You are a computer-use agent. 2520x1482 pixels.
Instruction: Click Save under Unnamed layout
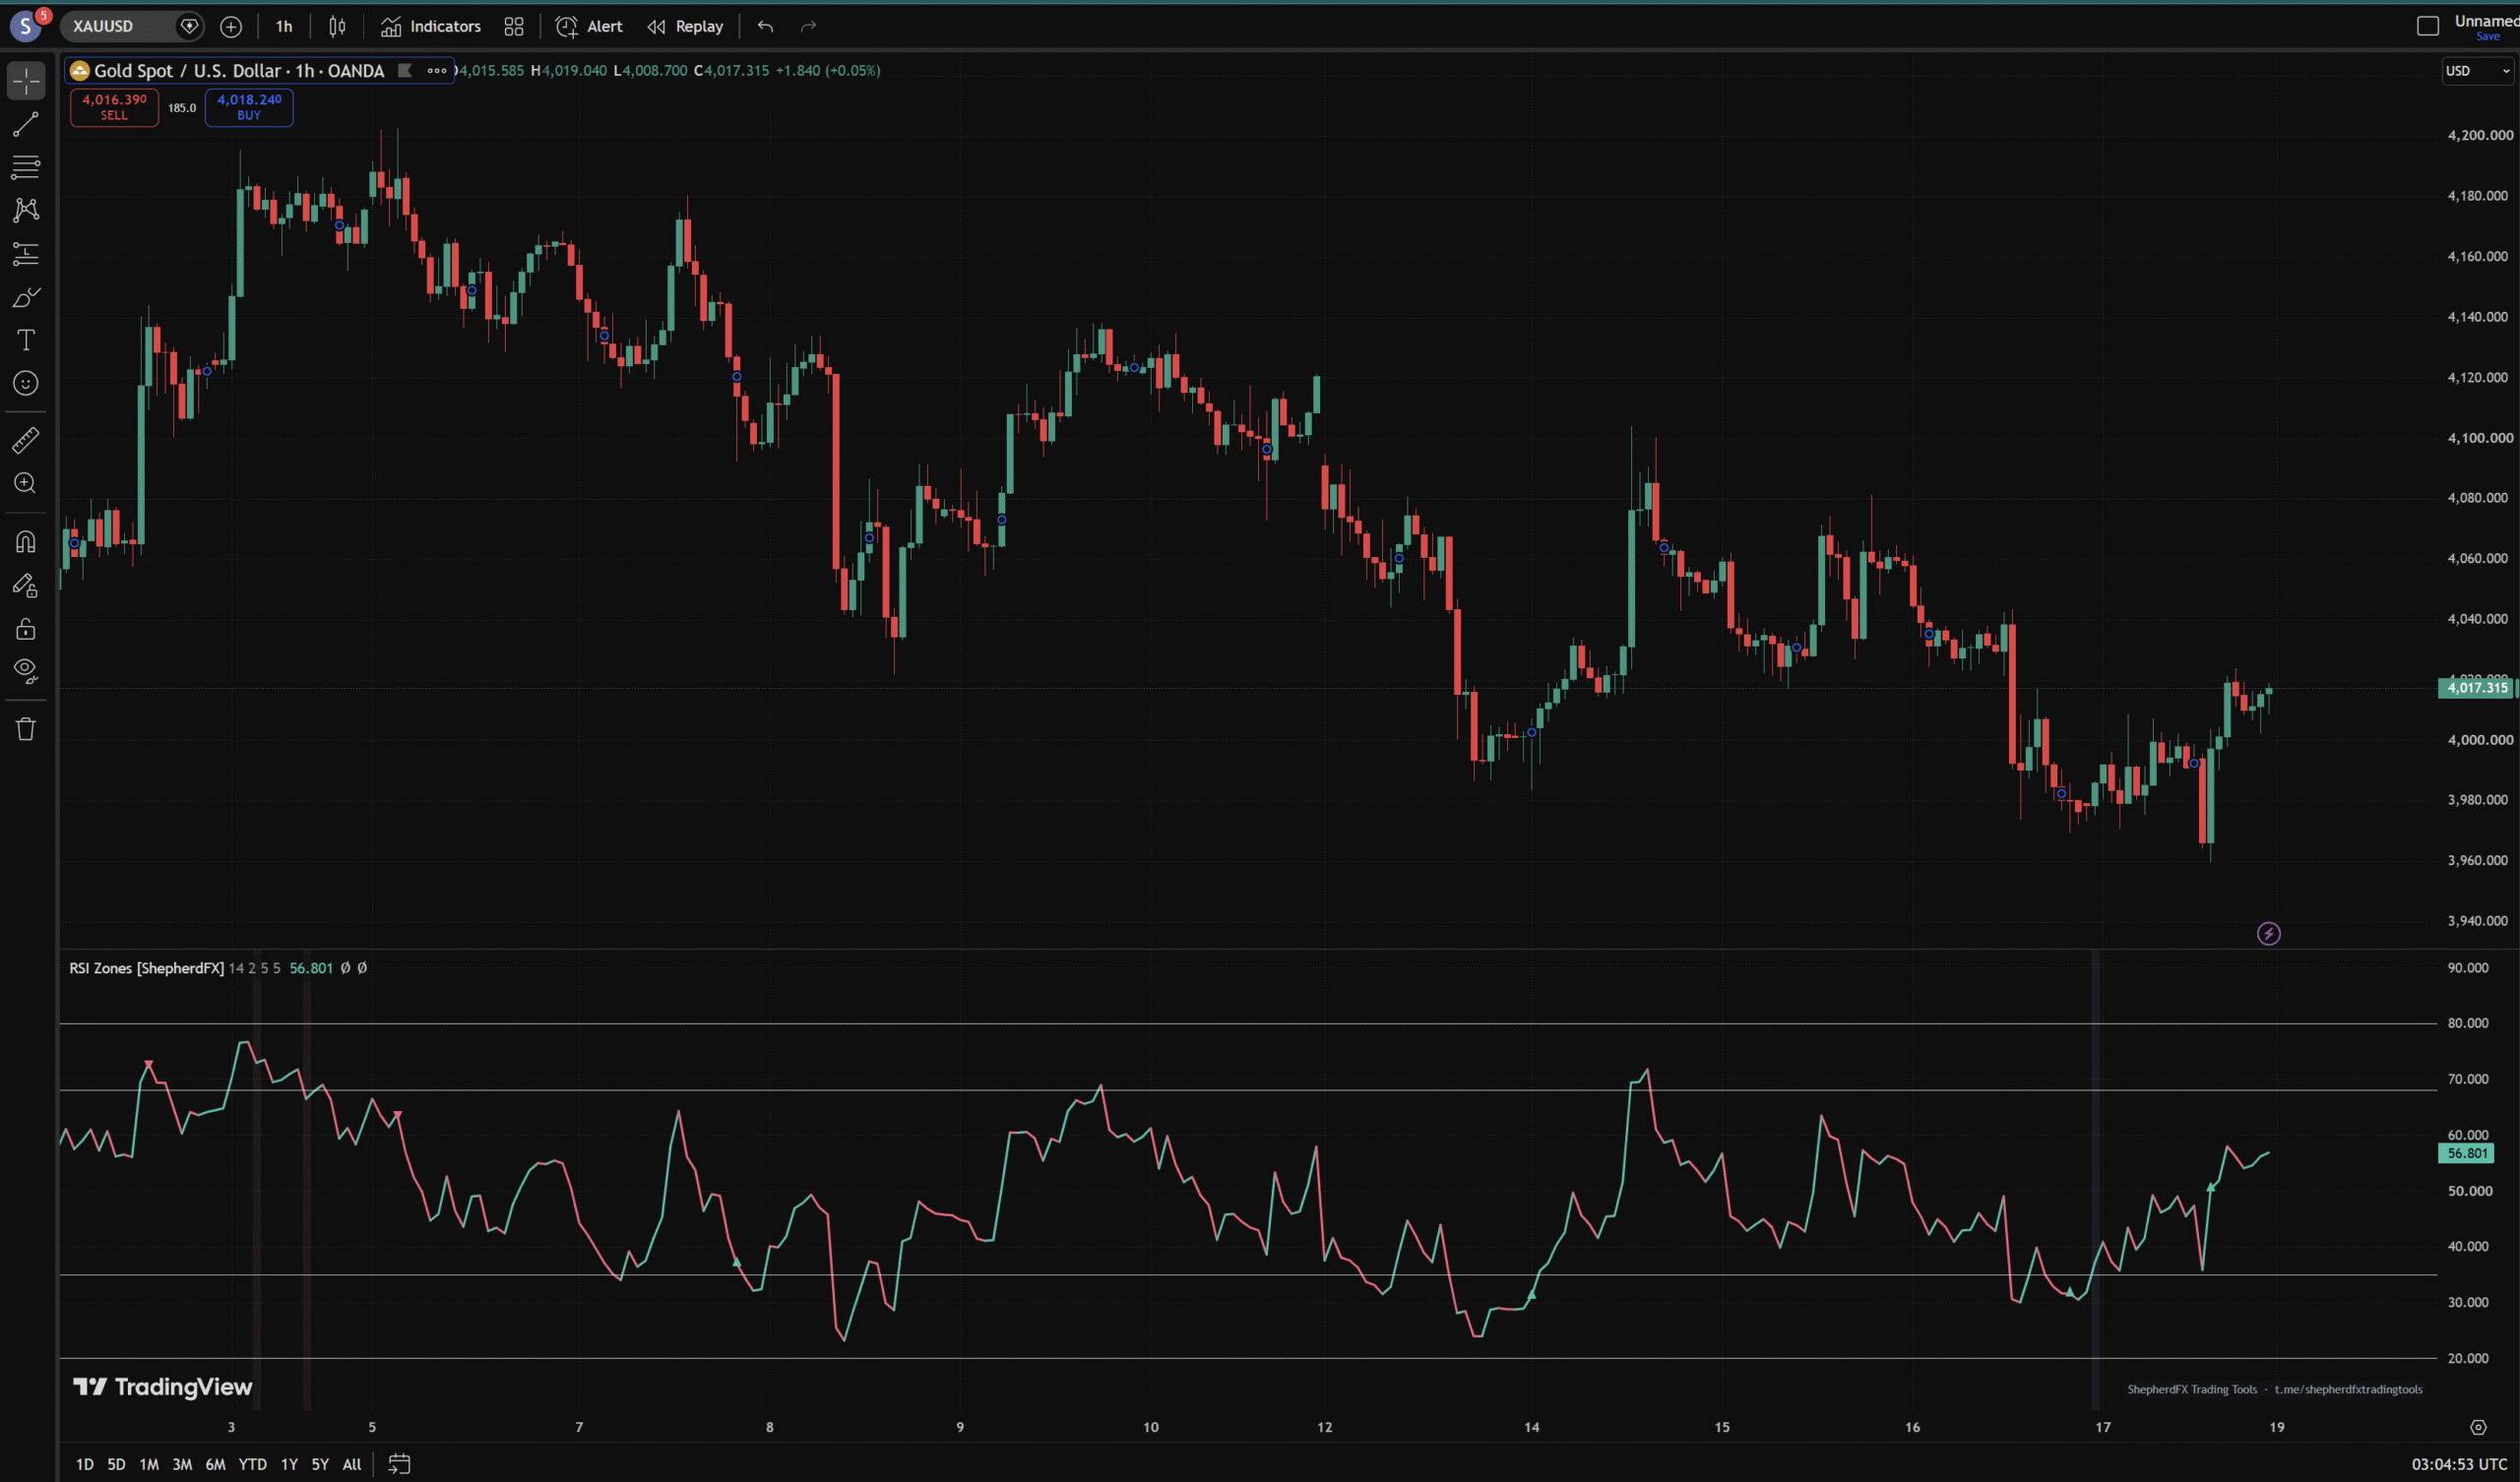pos(2487,36)
